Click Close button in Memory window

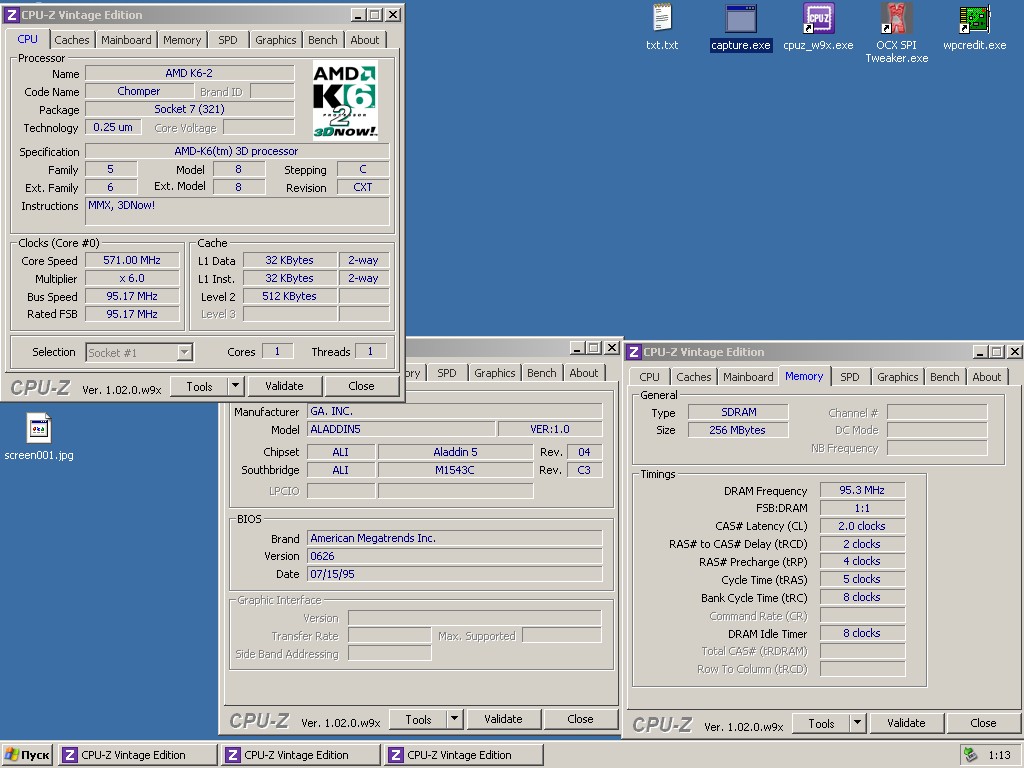pyautogui.click(x=983, y=723)
